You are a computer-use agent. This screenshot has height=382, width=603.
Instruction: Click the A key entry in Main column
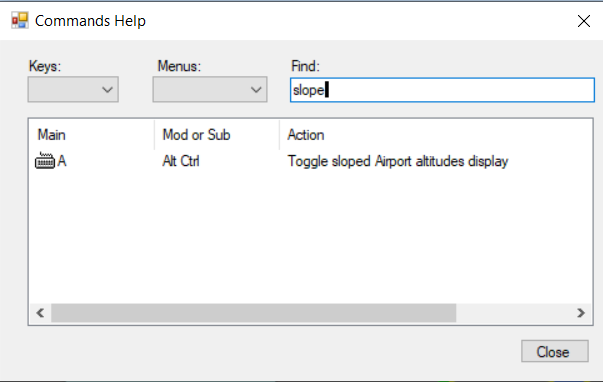(x=62, y=161)
